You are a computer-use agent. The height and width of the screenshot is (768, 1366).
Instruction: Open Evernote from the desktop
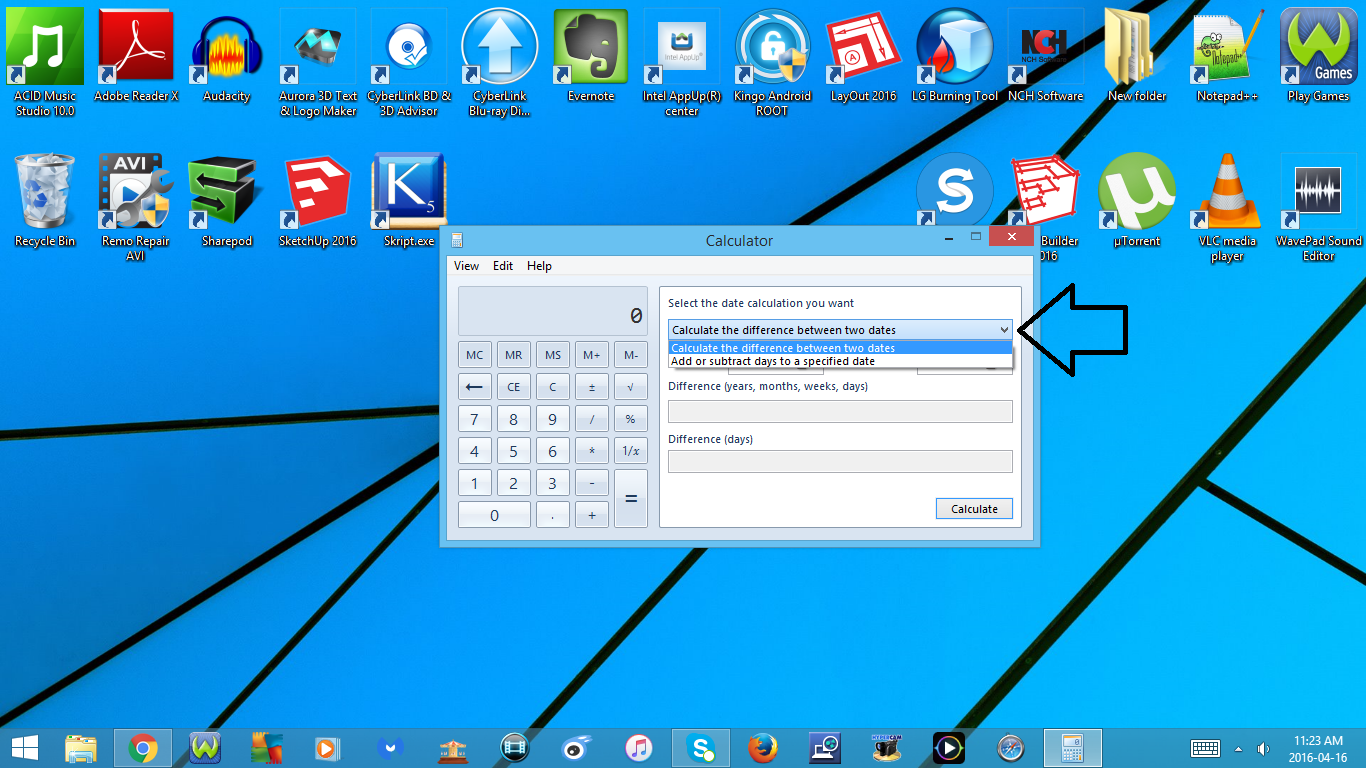[590, 46]
